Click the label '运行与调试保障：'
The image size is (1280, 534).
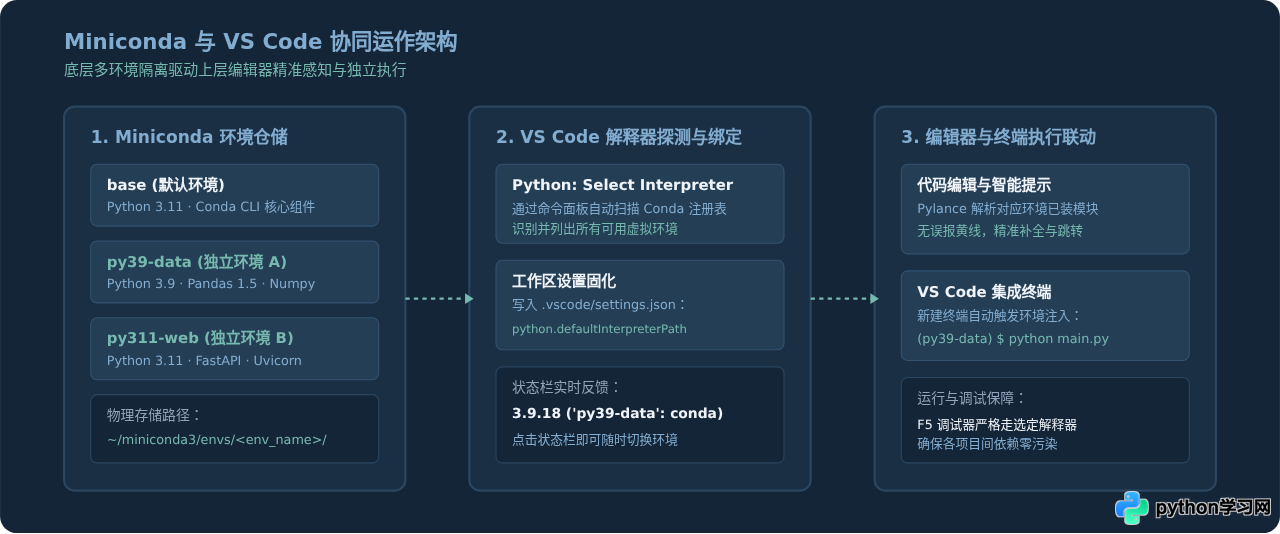[971, 398]
